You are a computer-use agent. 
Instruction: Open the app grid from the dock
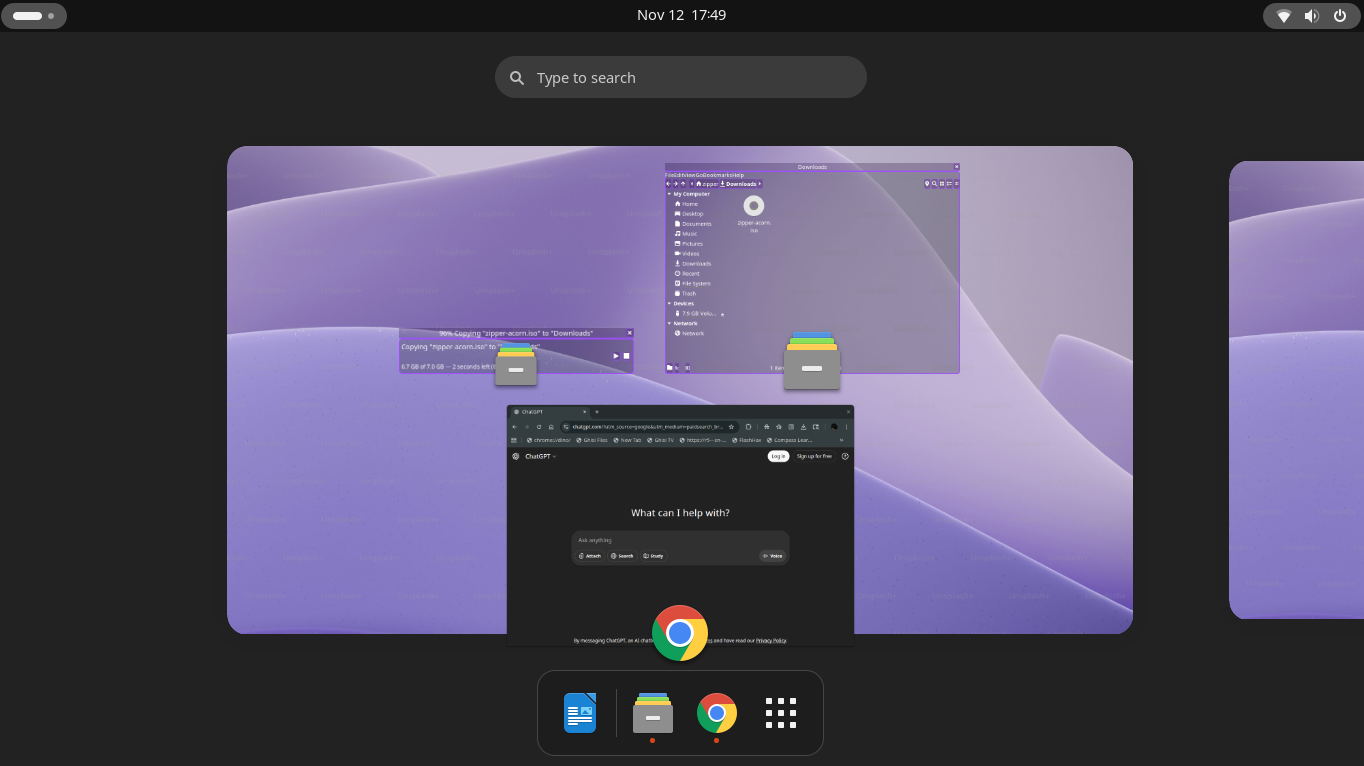pos(781,712)
